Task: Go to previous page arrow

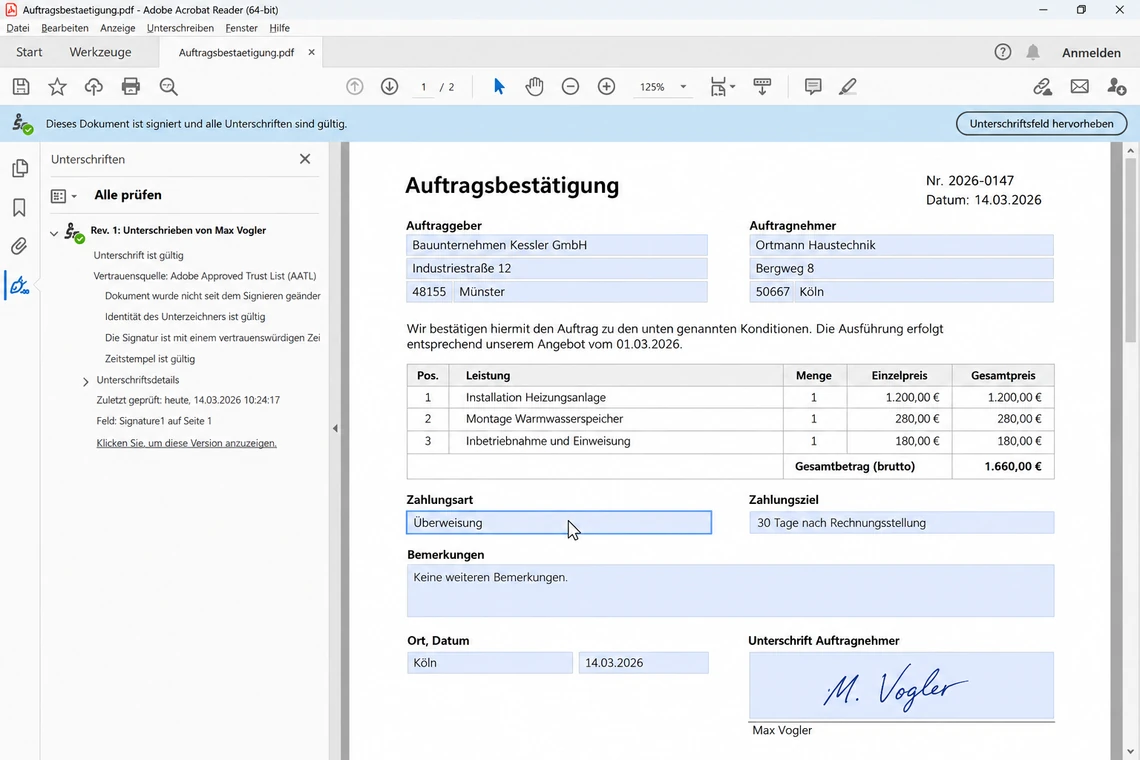Action: [355, 87]
